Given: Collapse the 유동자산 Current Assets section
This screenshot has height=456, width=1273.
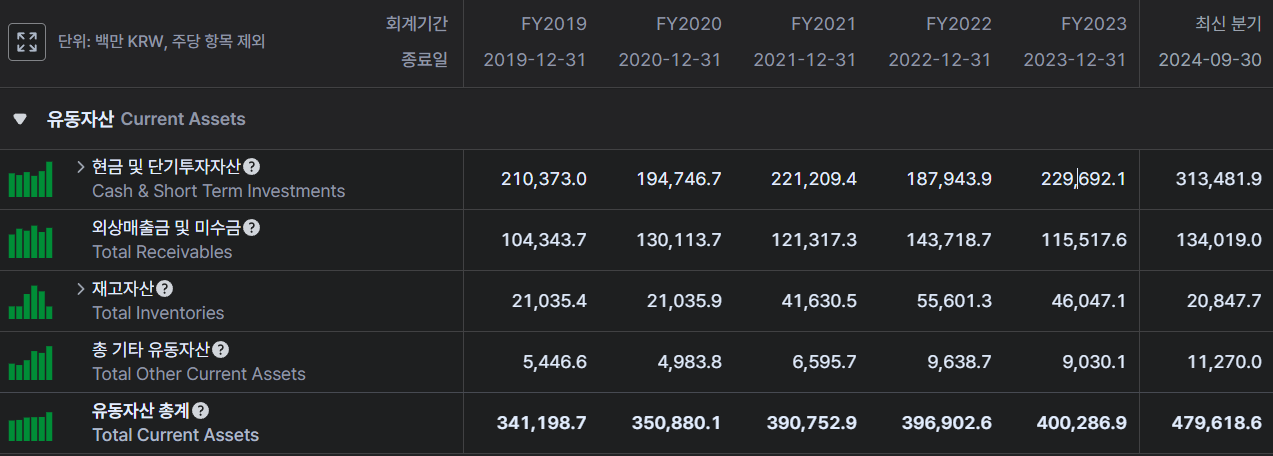Looking at the screenshot, I should click(20, 119).
